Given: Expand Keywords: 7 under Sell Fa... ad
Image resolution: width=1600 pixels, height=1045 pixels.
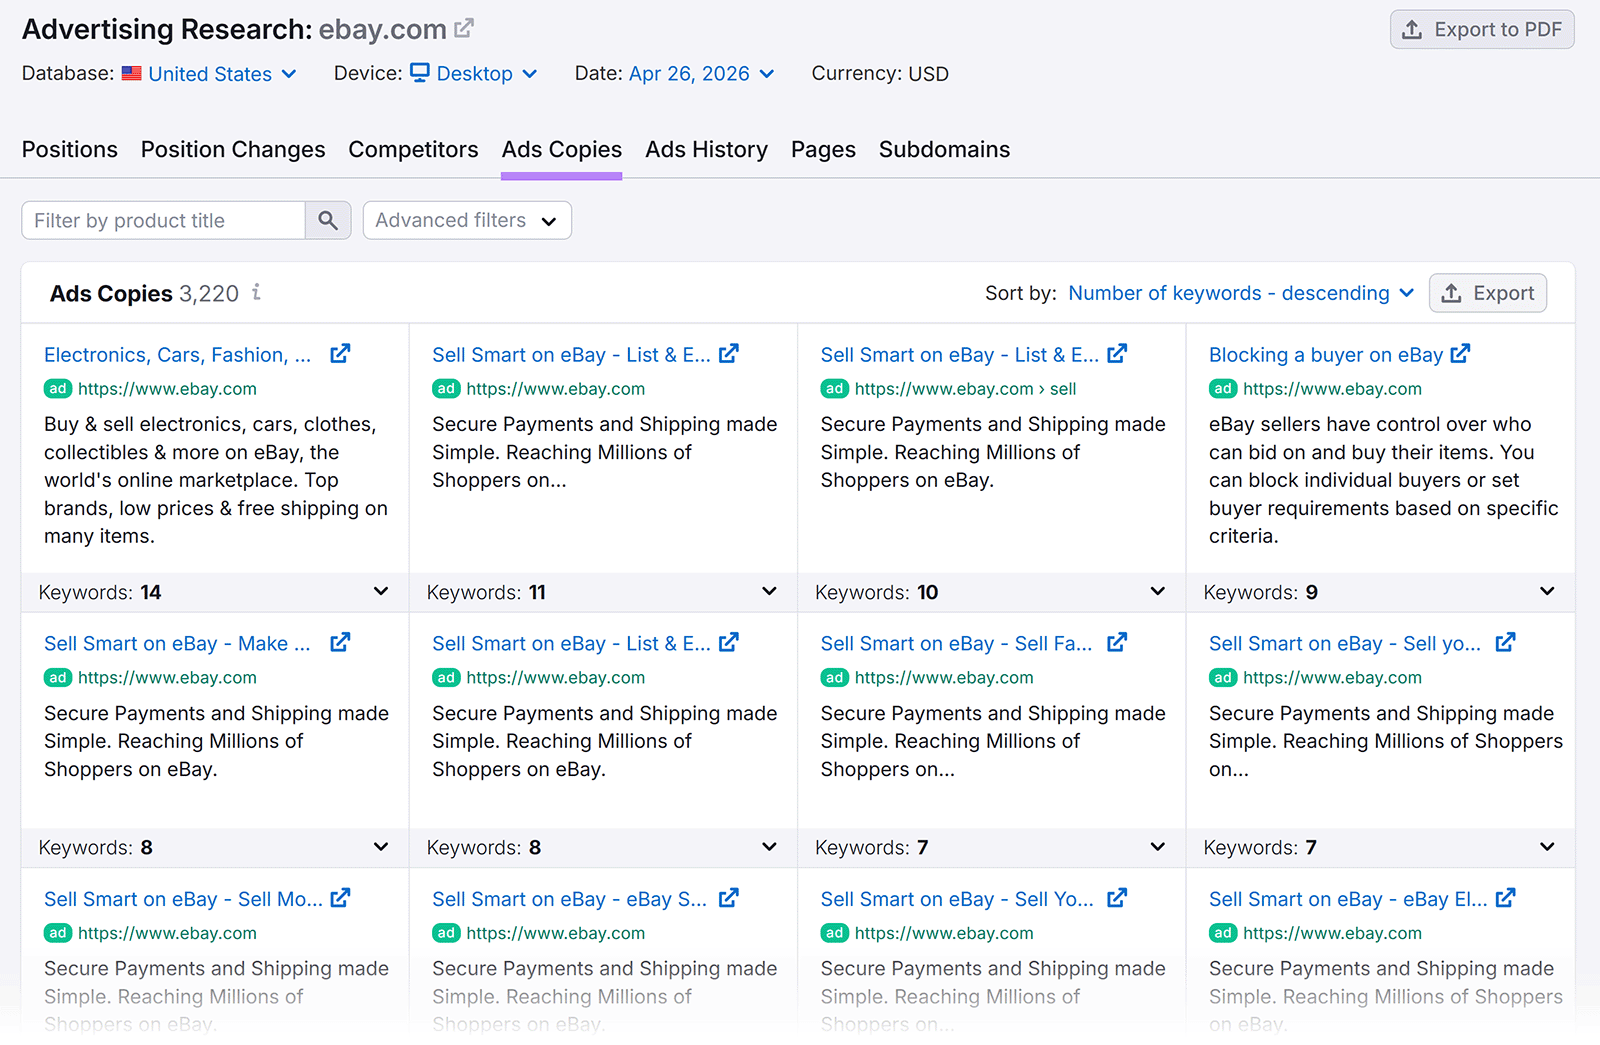Looking at the screenshot, I should [x=991, y=847].
